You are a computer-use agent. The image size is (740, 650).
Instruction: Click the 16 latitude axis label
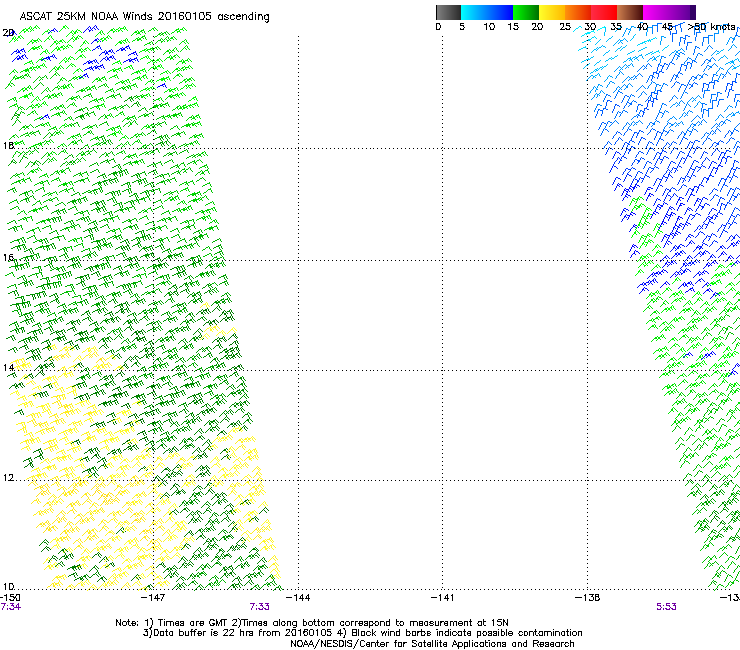tap(8, 257)
